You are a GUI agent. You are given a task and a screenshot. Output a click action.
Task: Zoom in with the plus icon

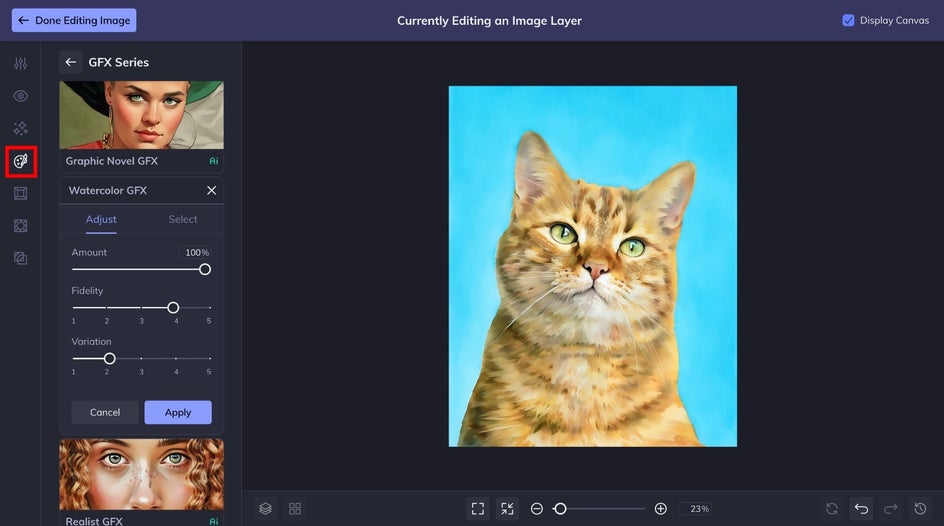click(660, 509)
